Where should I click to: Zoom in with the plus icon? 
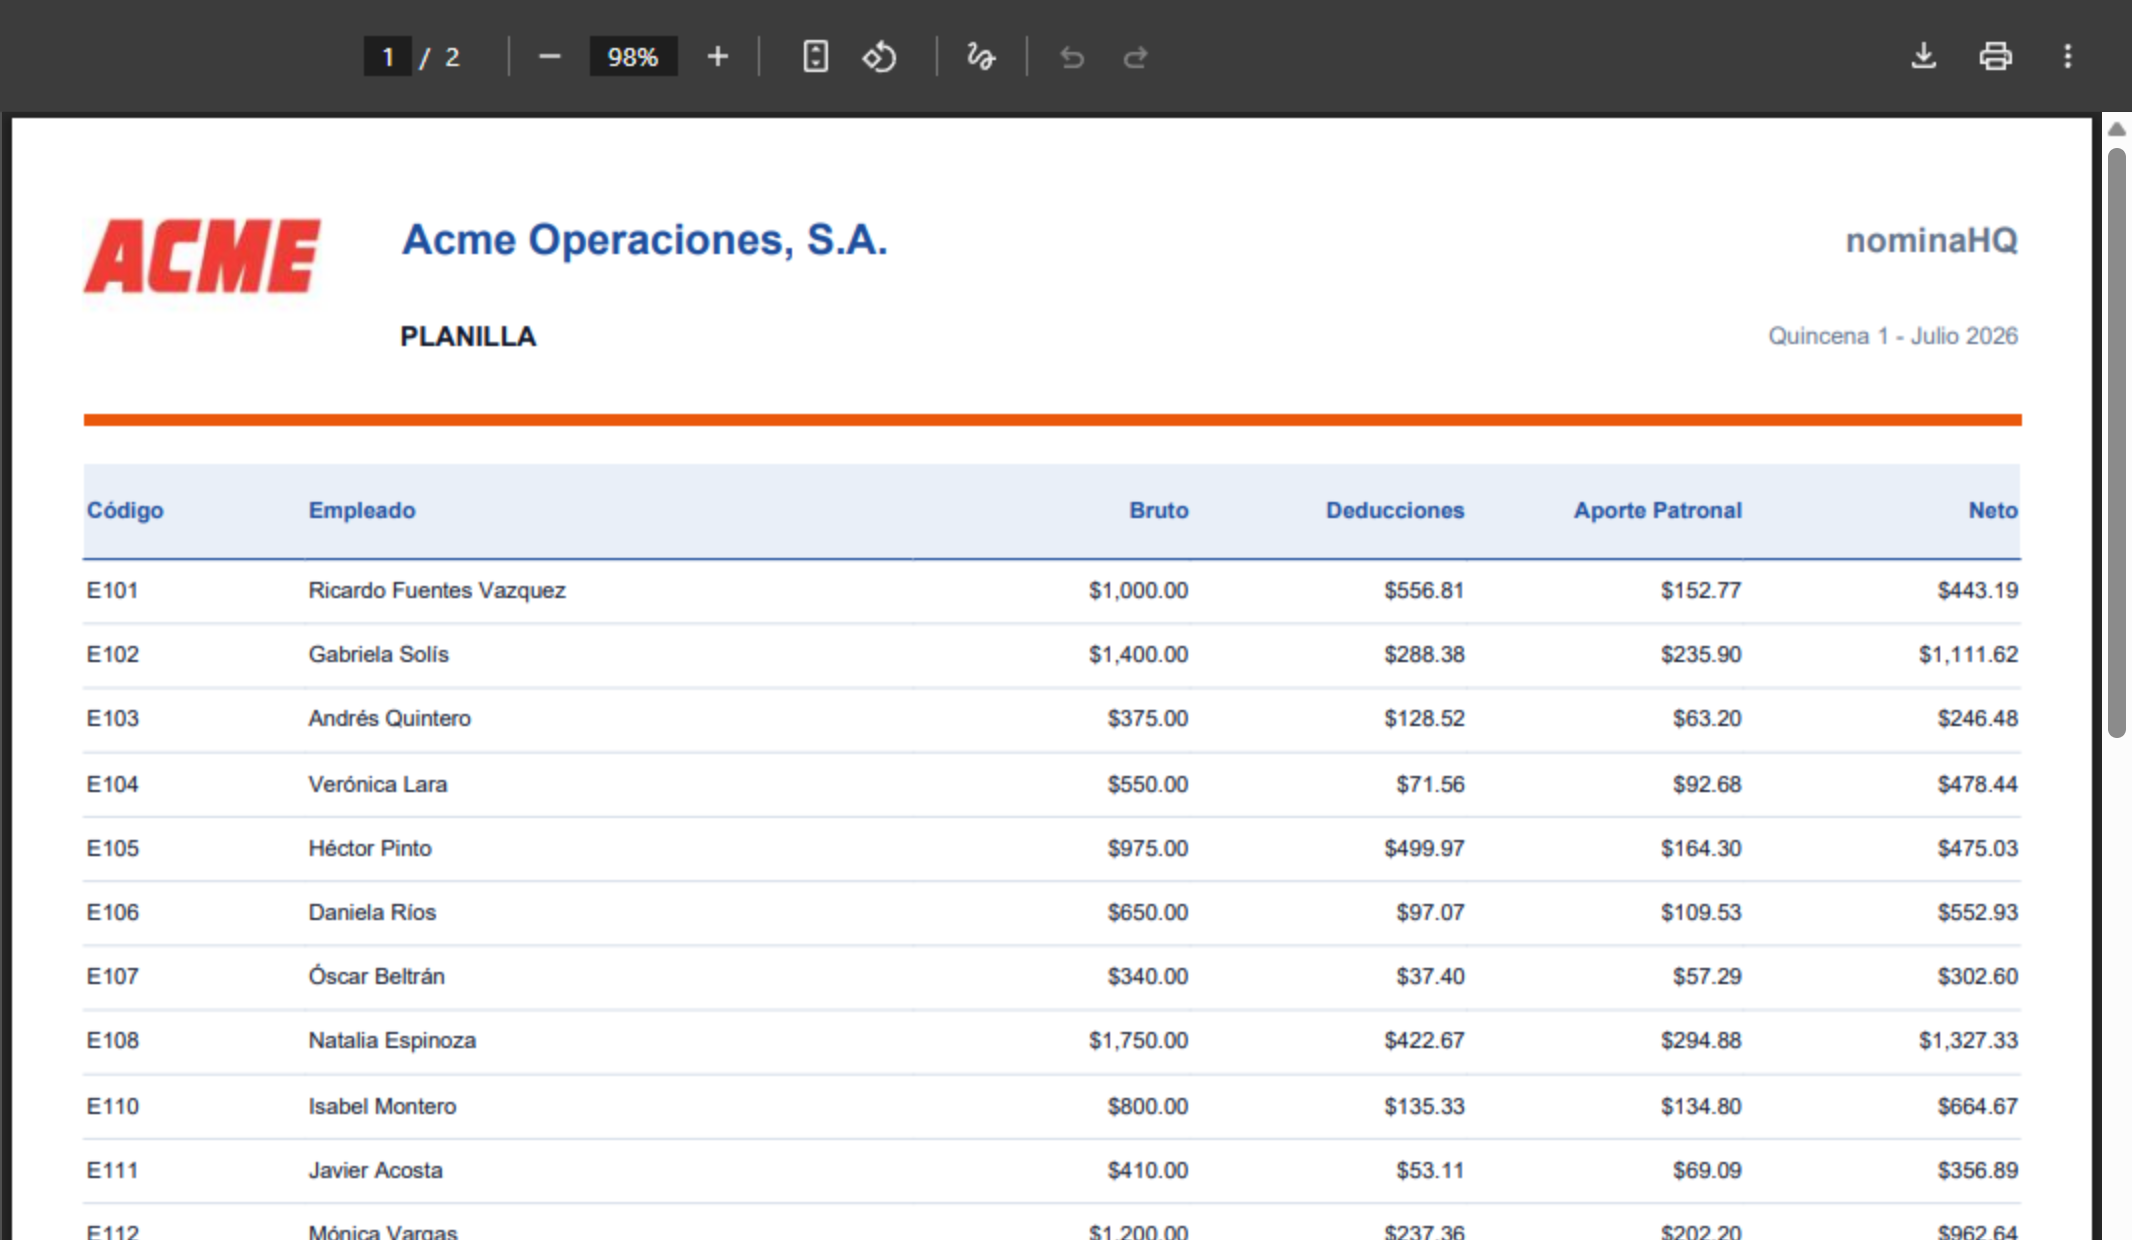(717, 57)
